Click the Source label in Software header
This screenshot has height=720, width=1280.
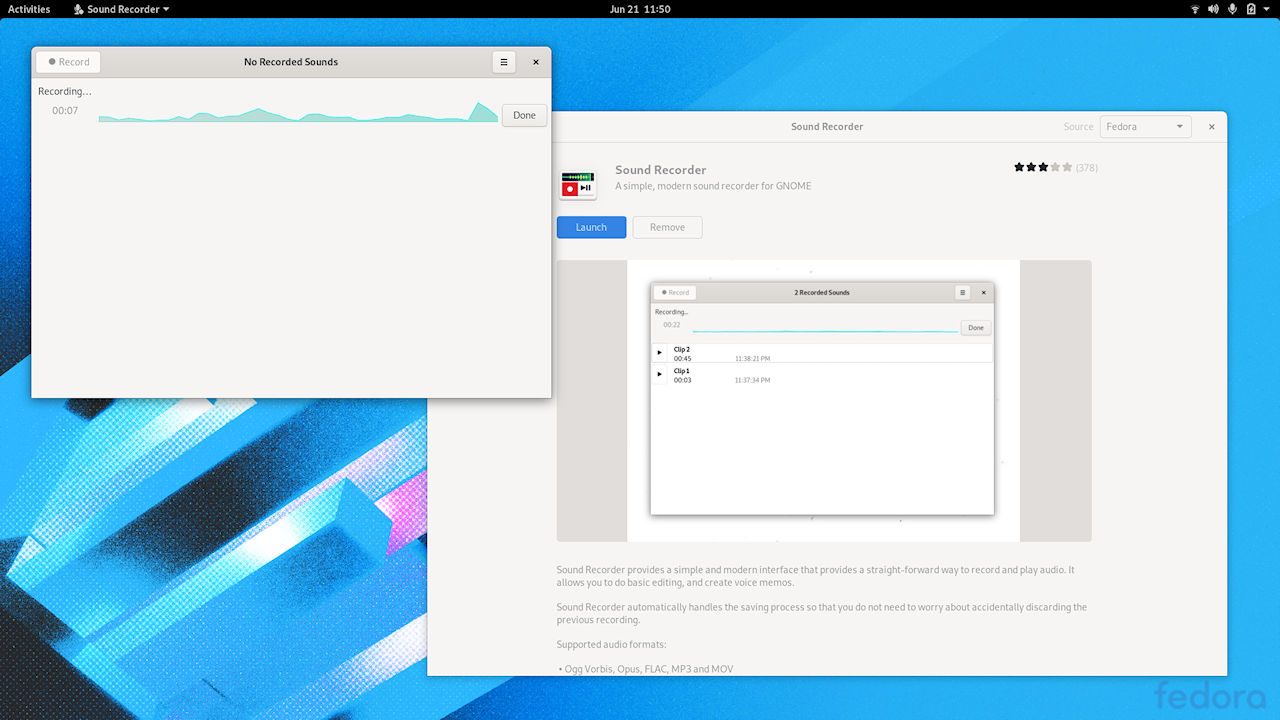point(1078,127)
